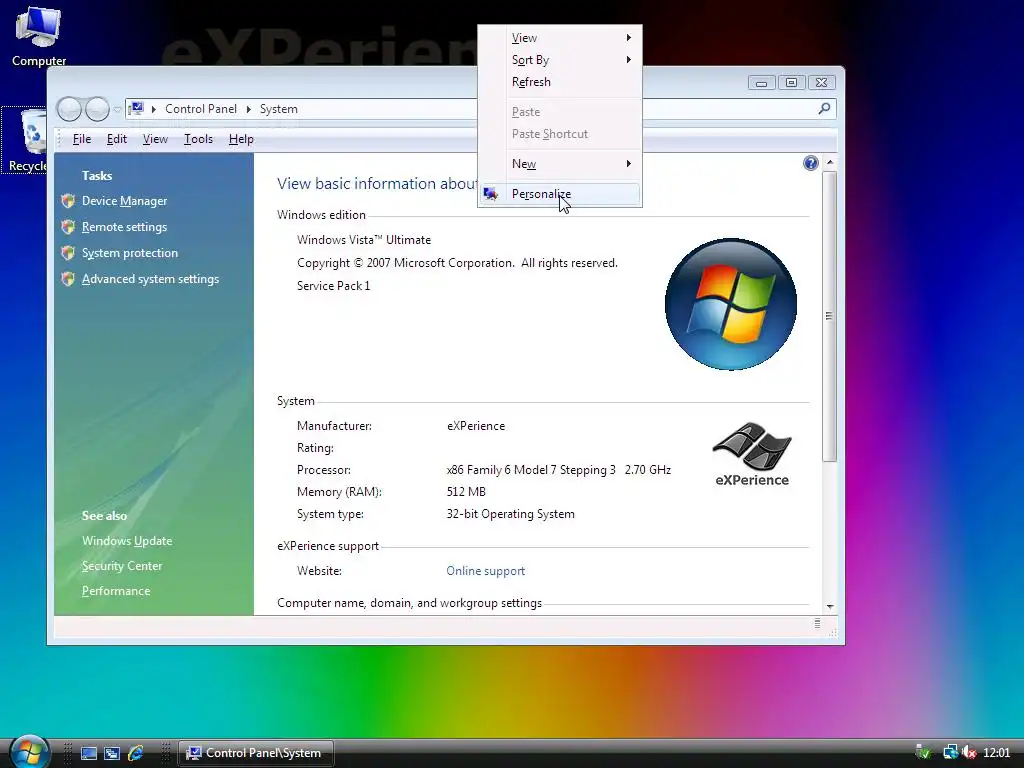Viewport: 1024px width, 768px height.
Task: Open Advanced system settings link
Action: pyautogui.click(x=150, y=279)
